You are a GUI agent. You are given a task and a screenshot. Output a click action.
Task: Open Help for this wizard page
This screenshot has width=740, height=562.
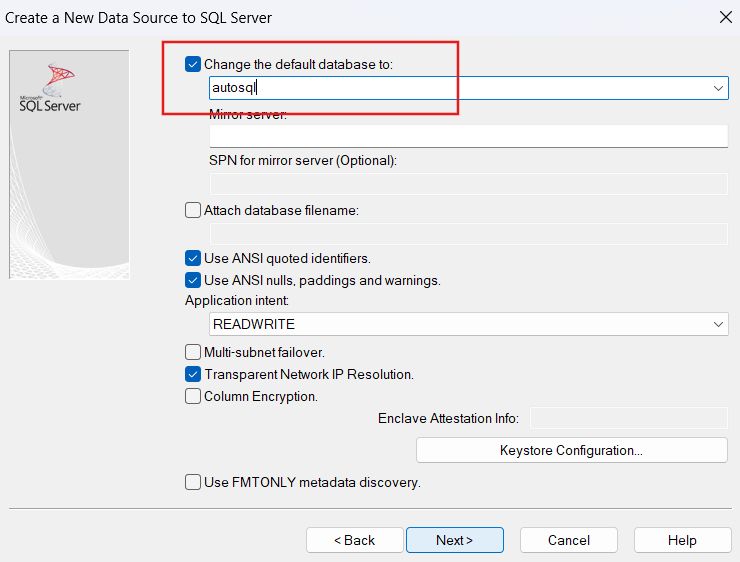(x=682, y=540)
